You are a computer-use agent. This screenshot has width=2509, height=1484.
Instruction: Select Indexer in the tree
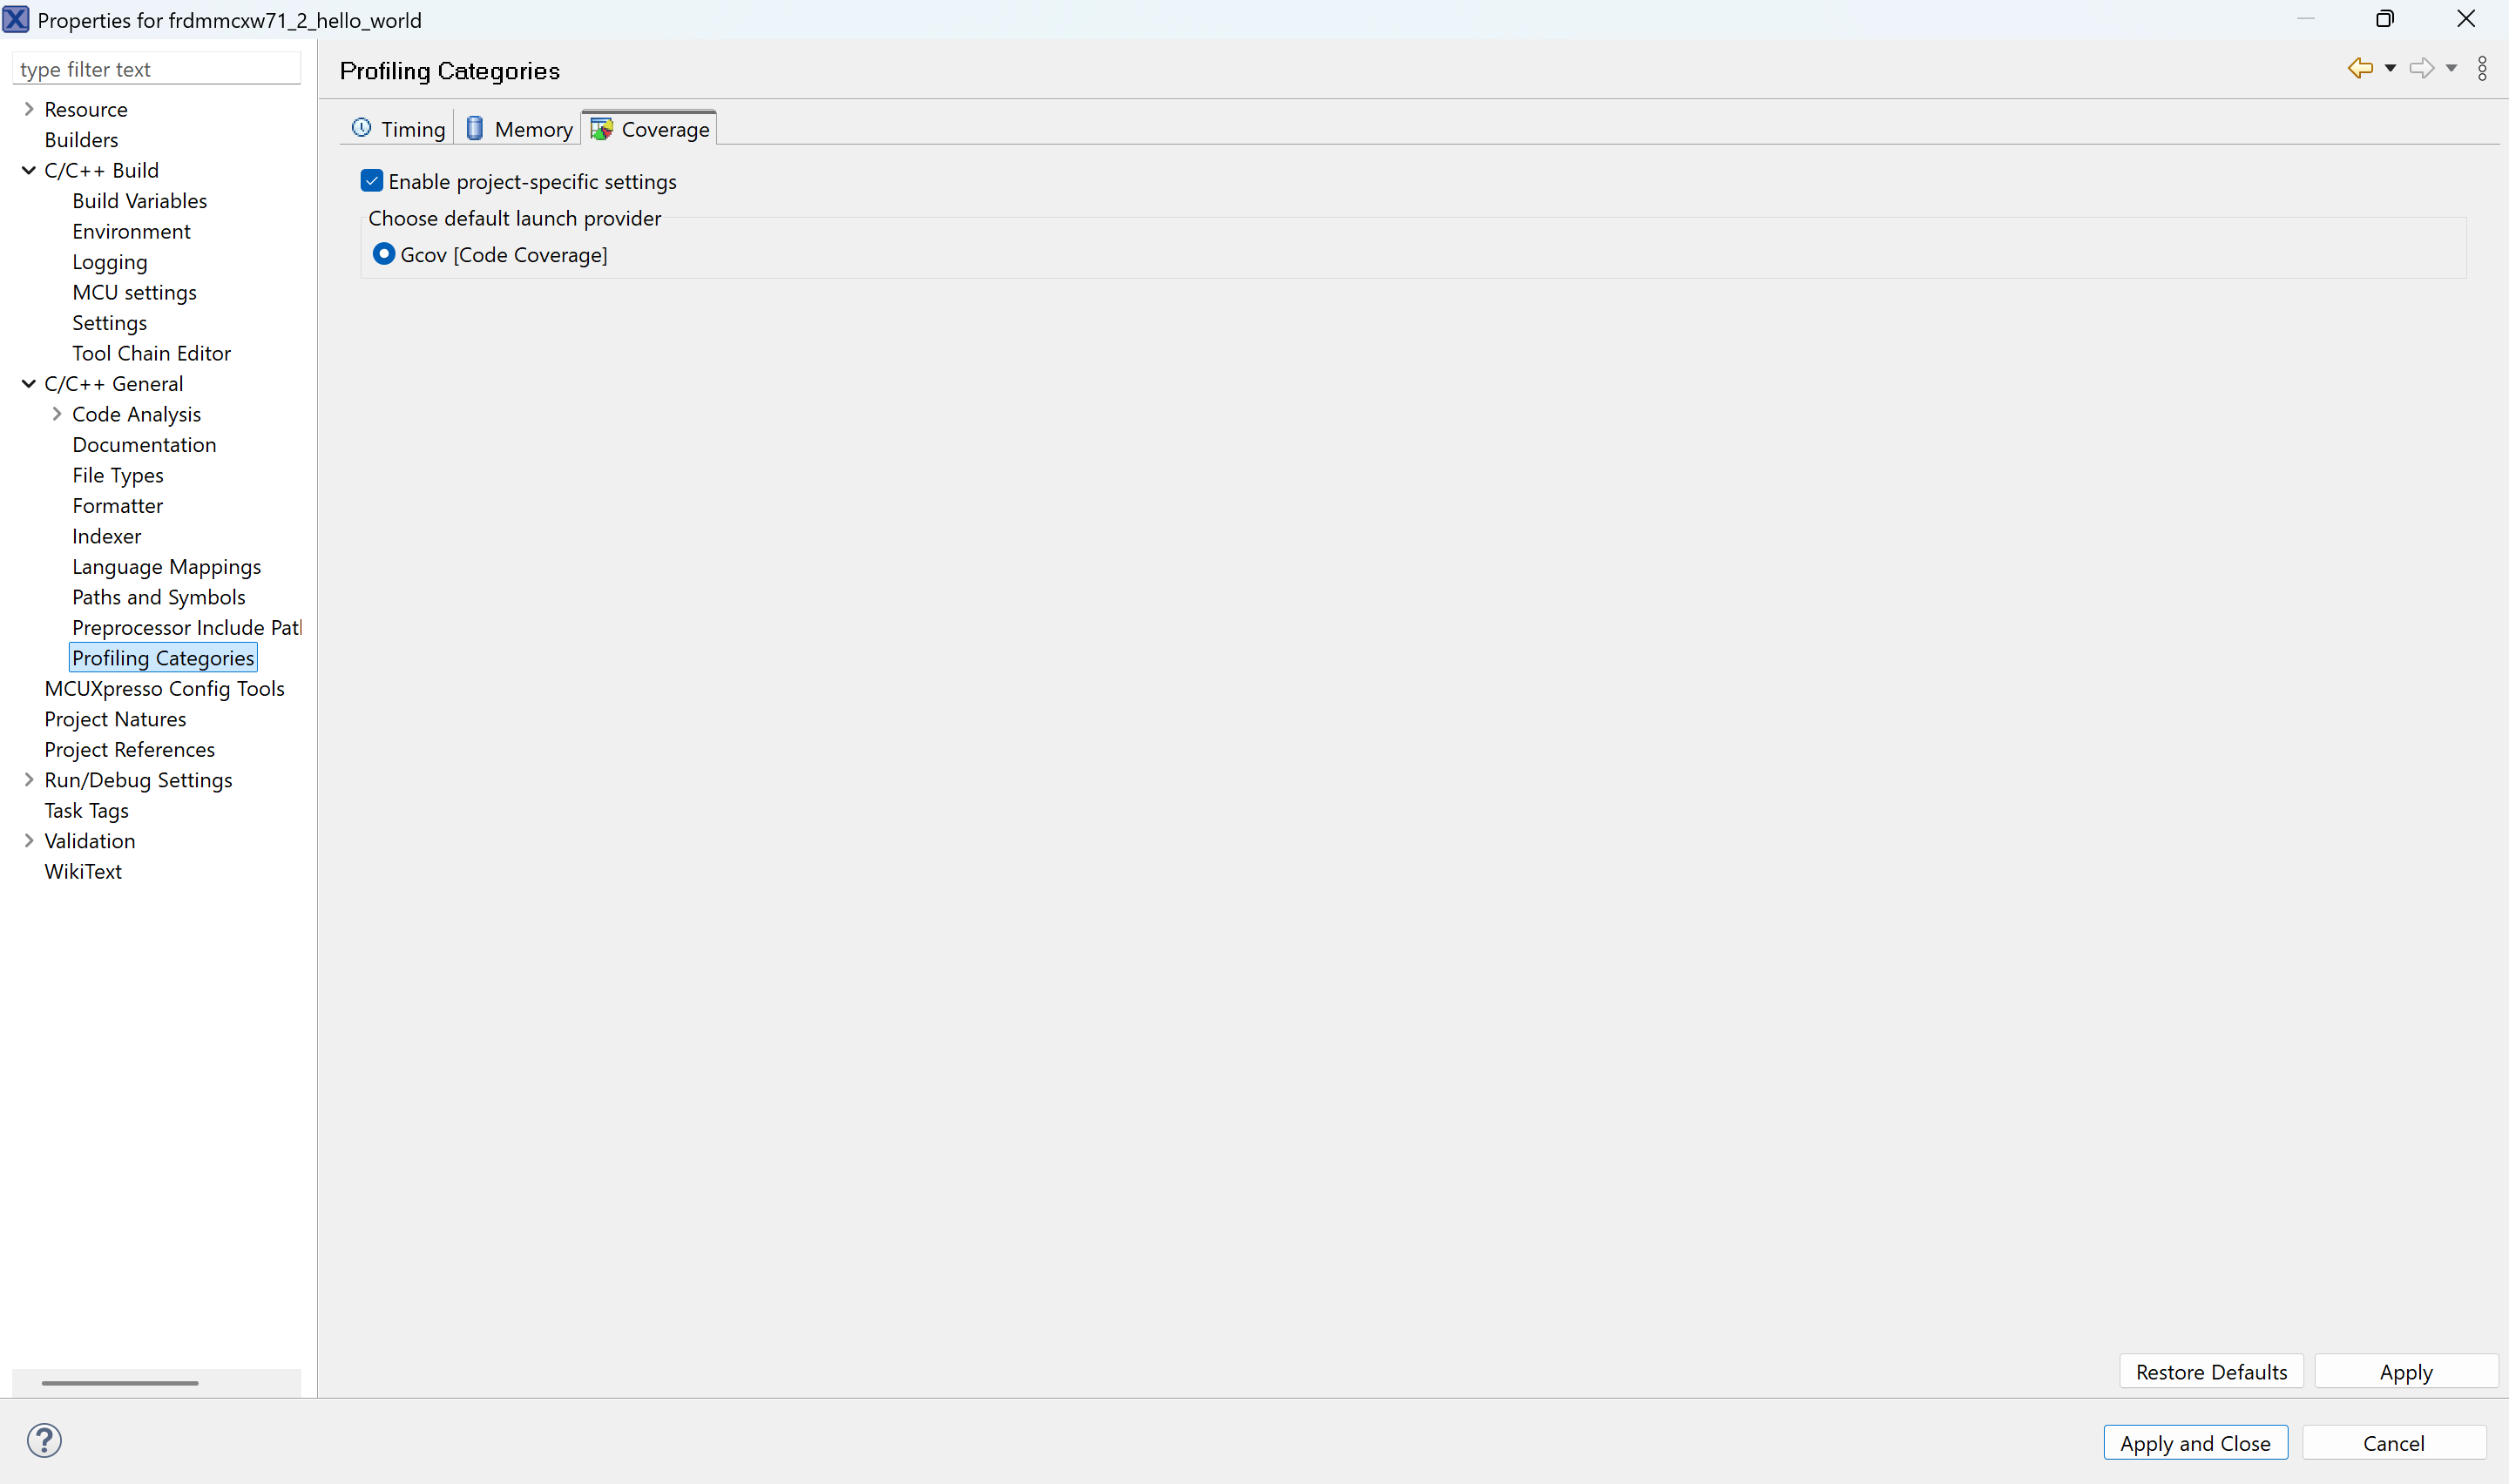click(106, 536)
